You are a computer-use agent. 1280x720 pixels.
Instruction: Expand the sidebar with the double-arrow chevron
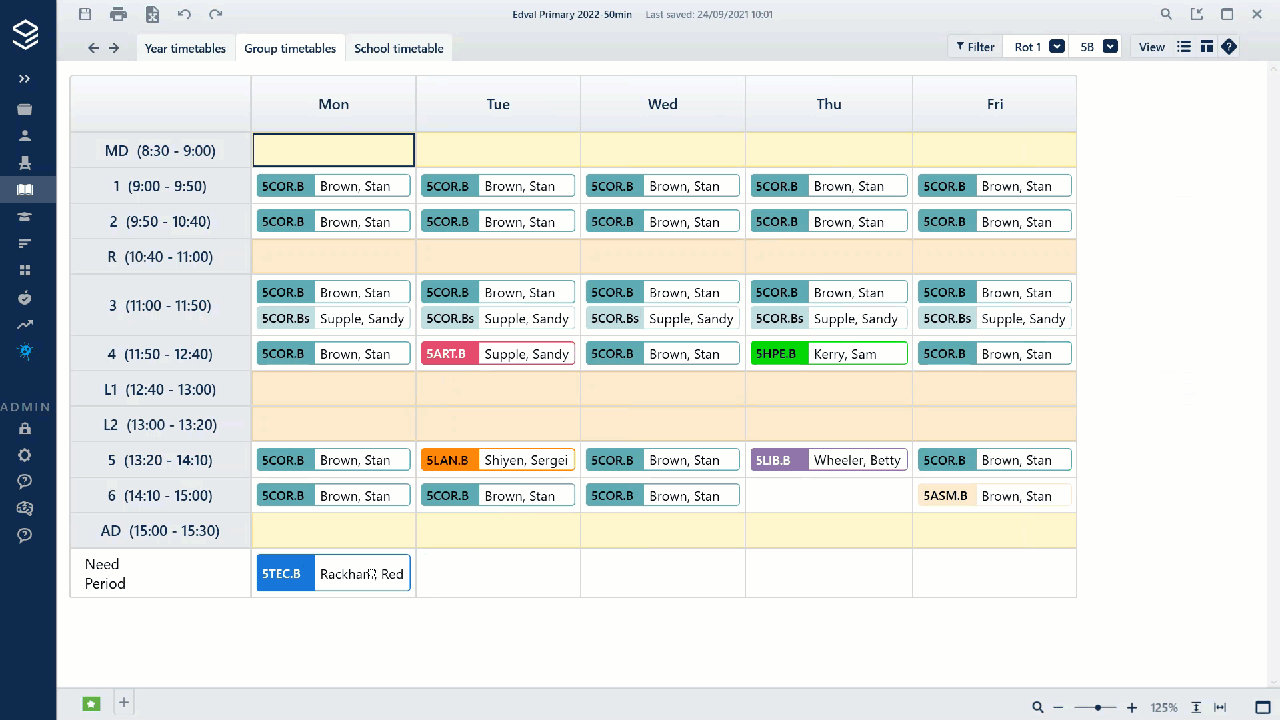[24, 79]
